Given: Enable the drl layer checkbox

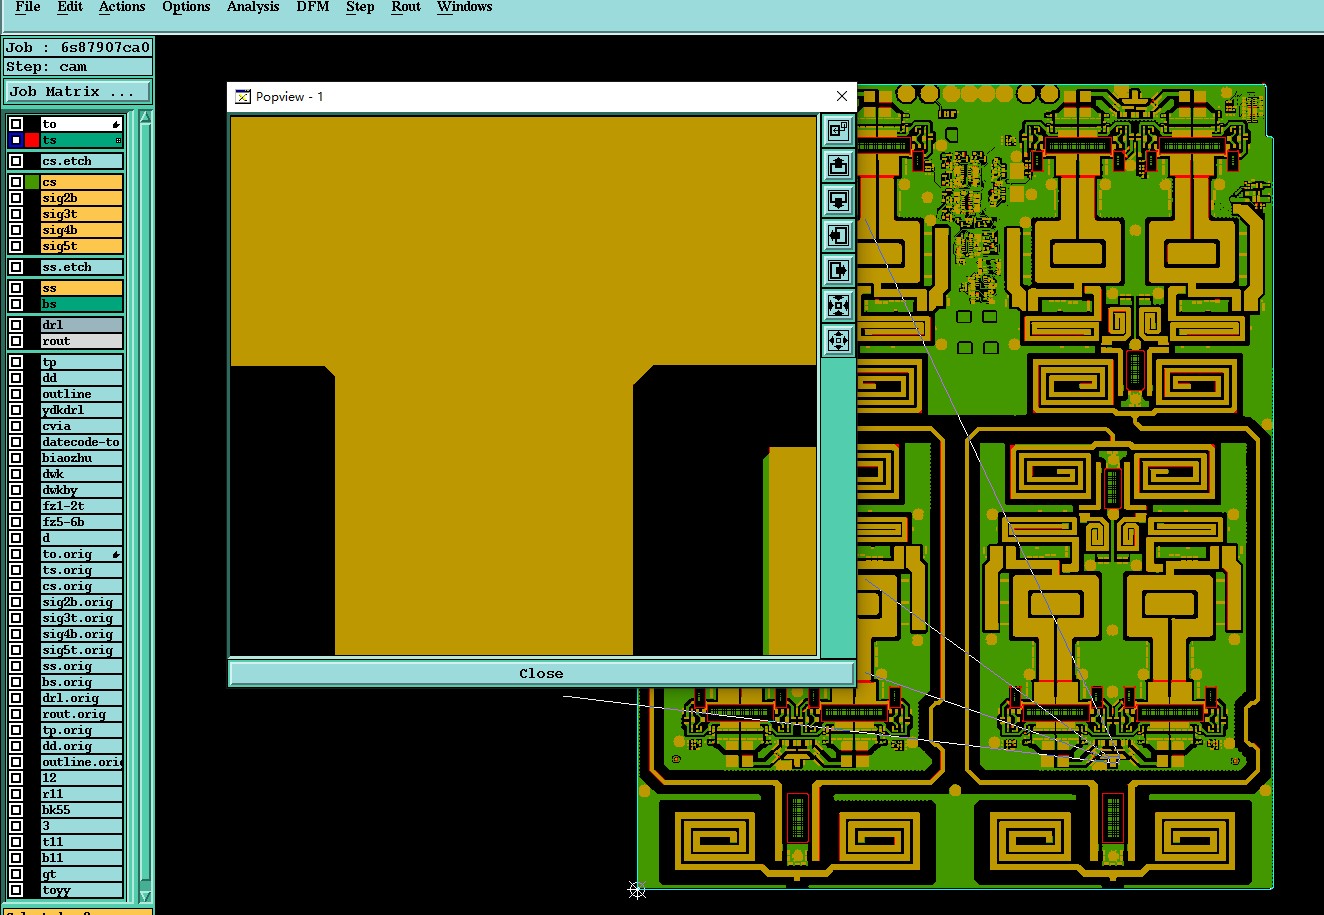Looking at the screenshot, I should tap(16, 325).
